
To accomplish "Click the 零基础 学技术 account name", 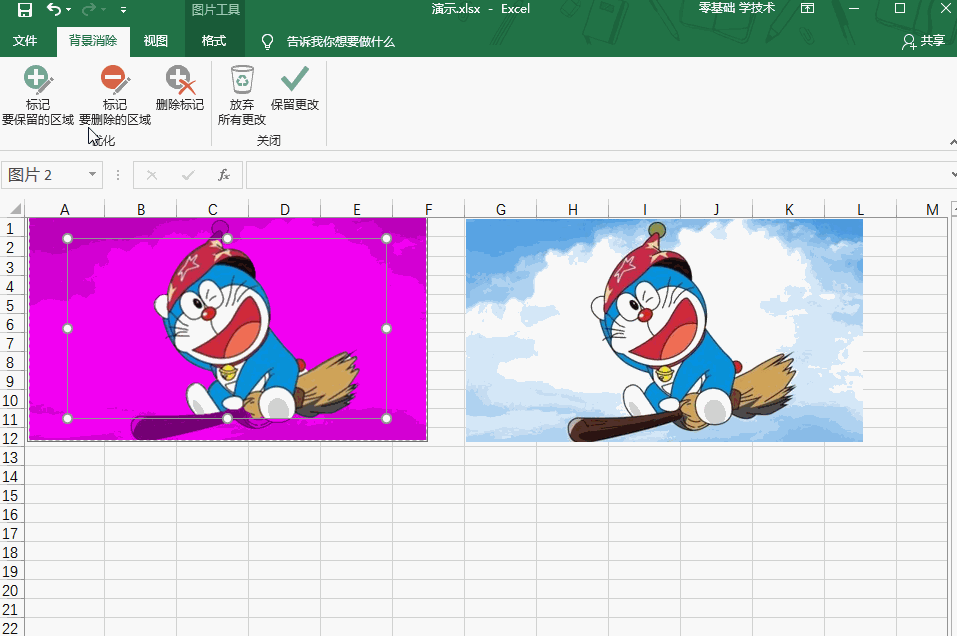I will tap(737, 9).
